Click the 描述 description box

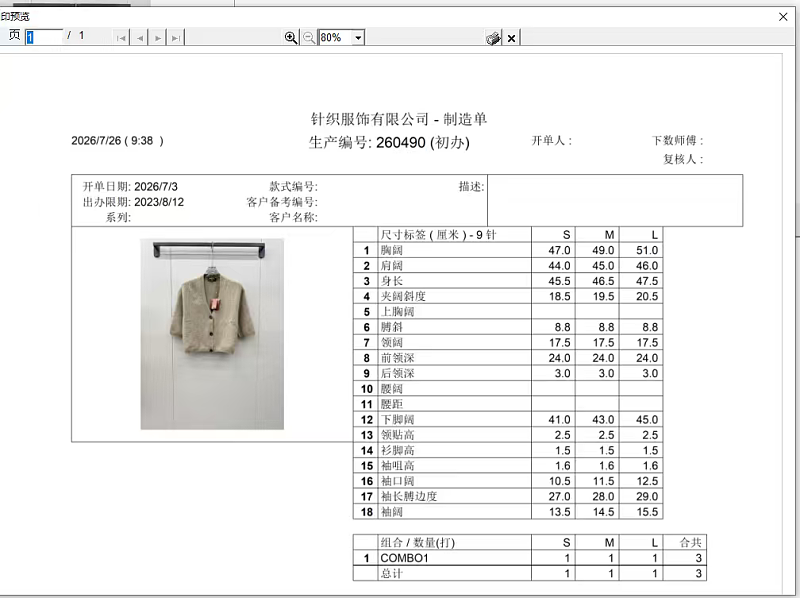615,201
